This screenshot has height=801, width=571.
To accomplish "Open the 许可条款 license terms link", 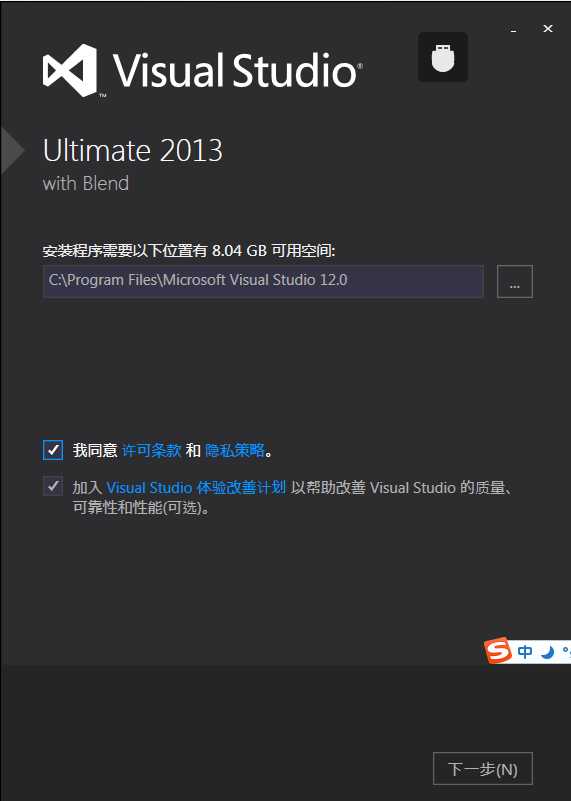I will click(152, 450).
